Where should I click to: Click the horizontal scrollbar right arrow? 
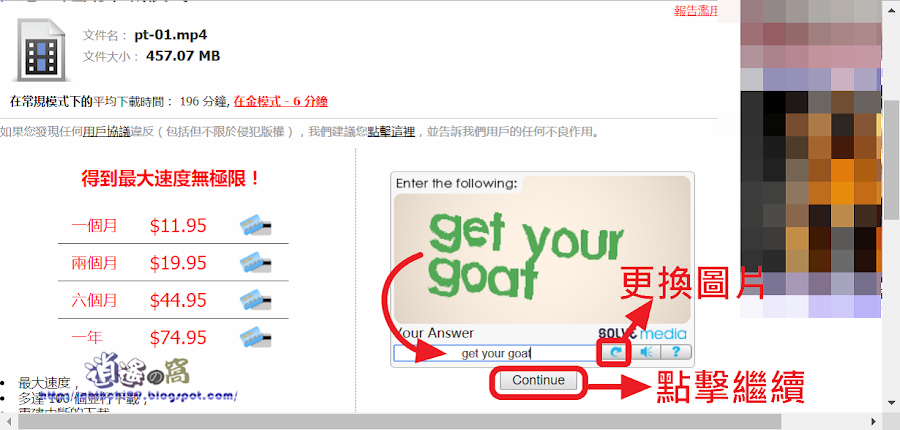coord(874,422)
